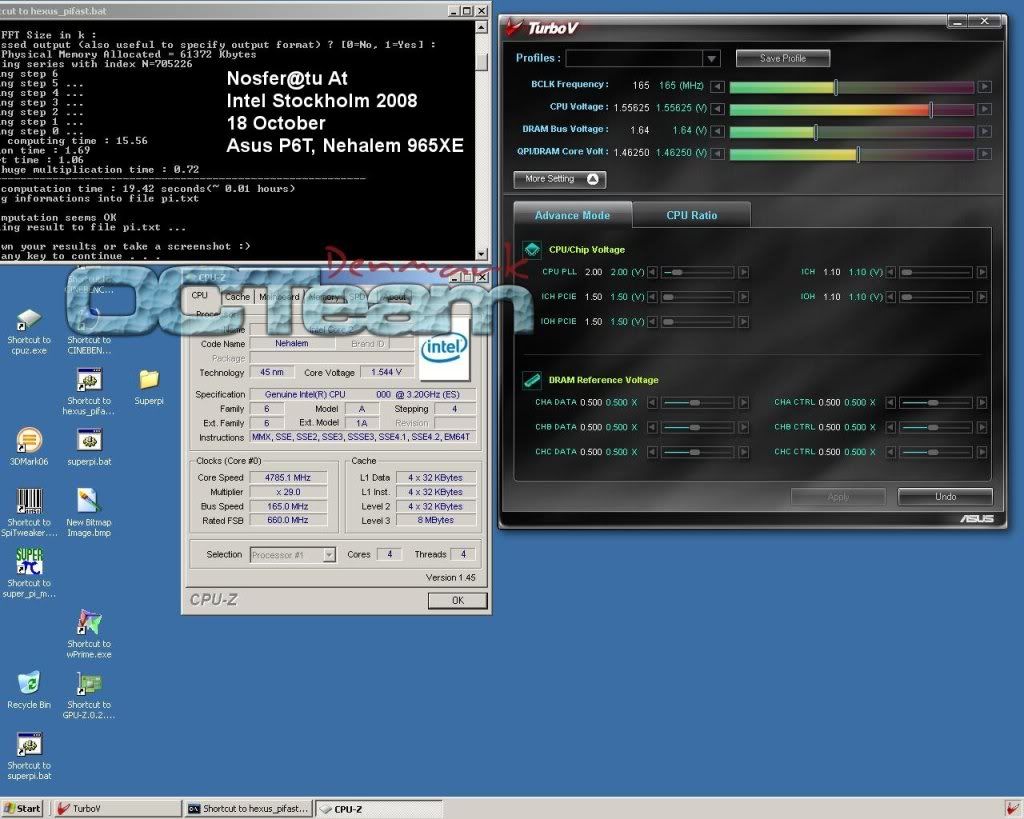Click the CPU PLL slider track
The image size is (1024, 819).
point(697,272)
